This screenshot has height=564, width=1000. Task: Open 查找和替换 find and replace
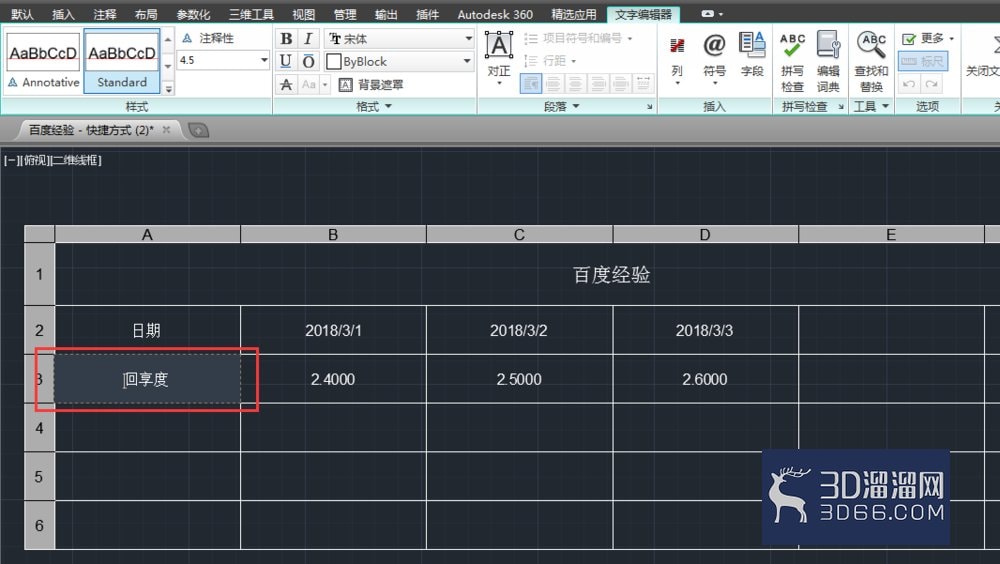point(871,62)
